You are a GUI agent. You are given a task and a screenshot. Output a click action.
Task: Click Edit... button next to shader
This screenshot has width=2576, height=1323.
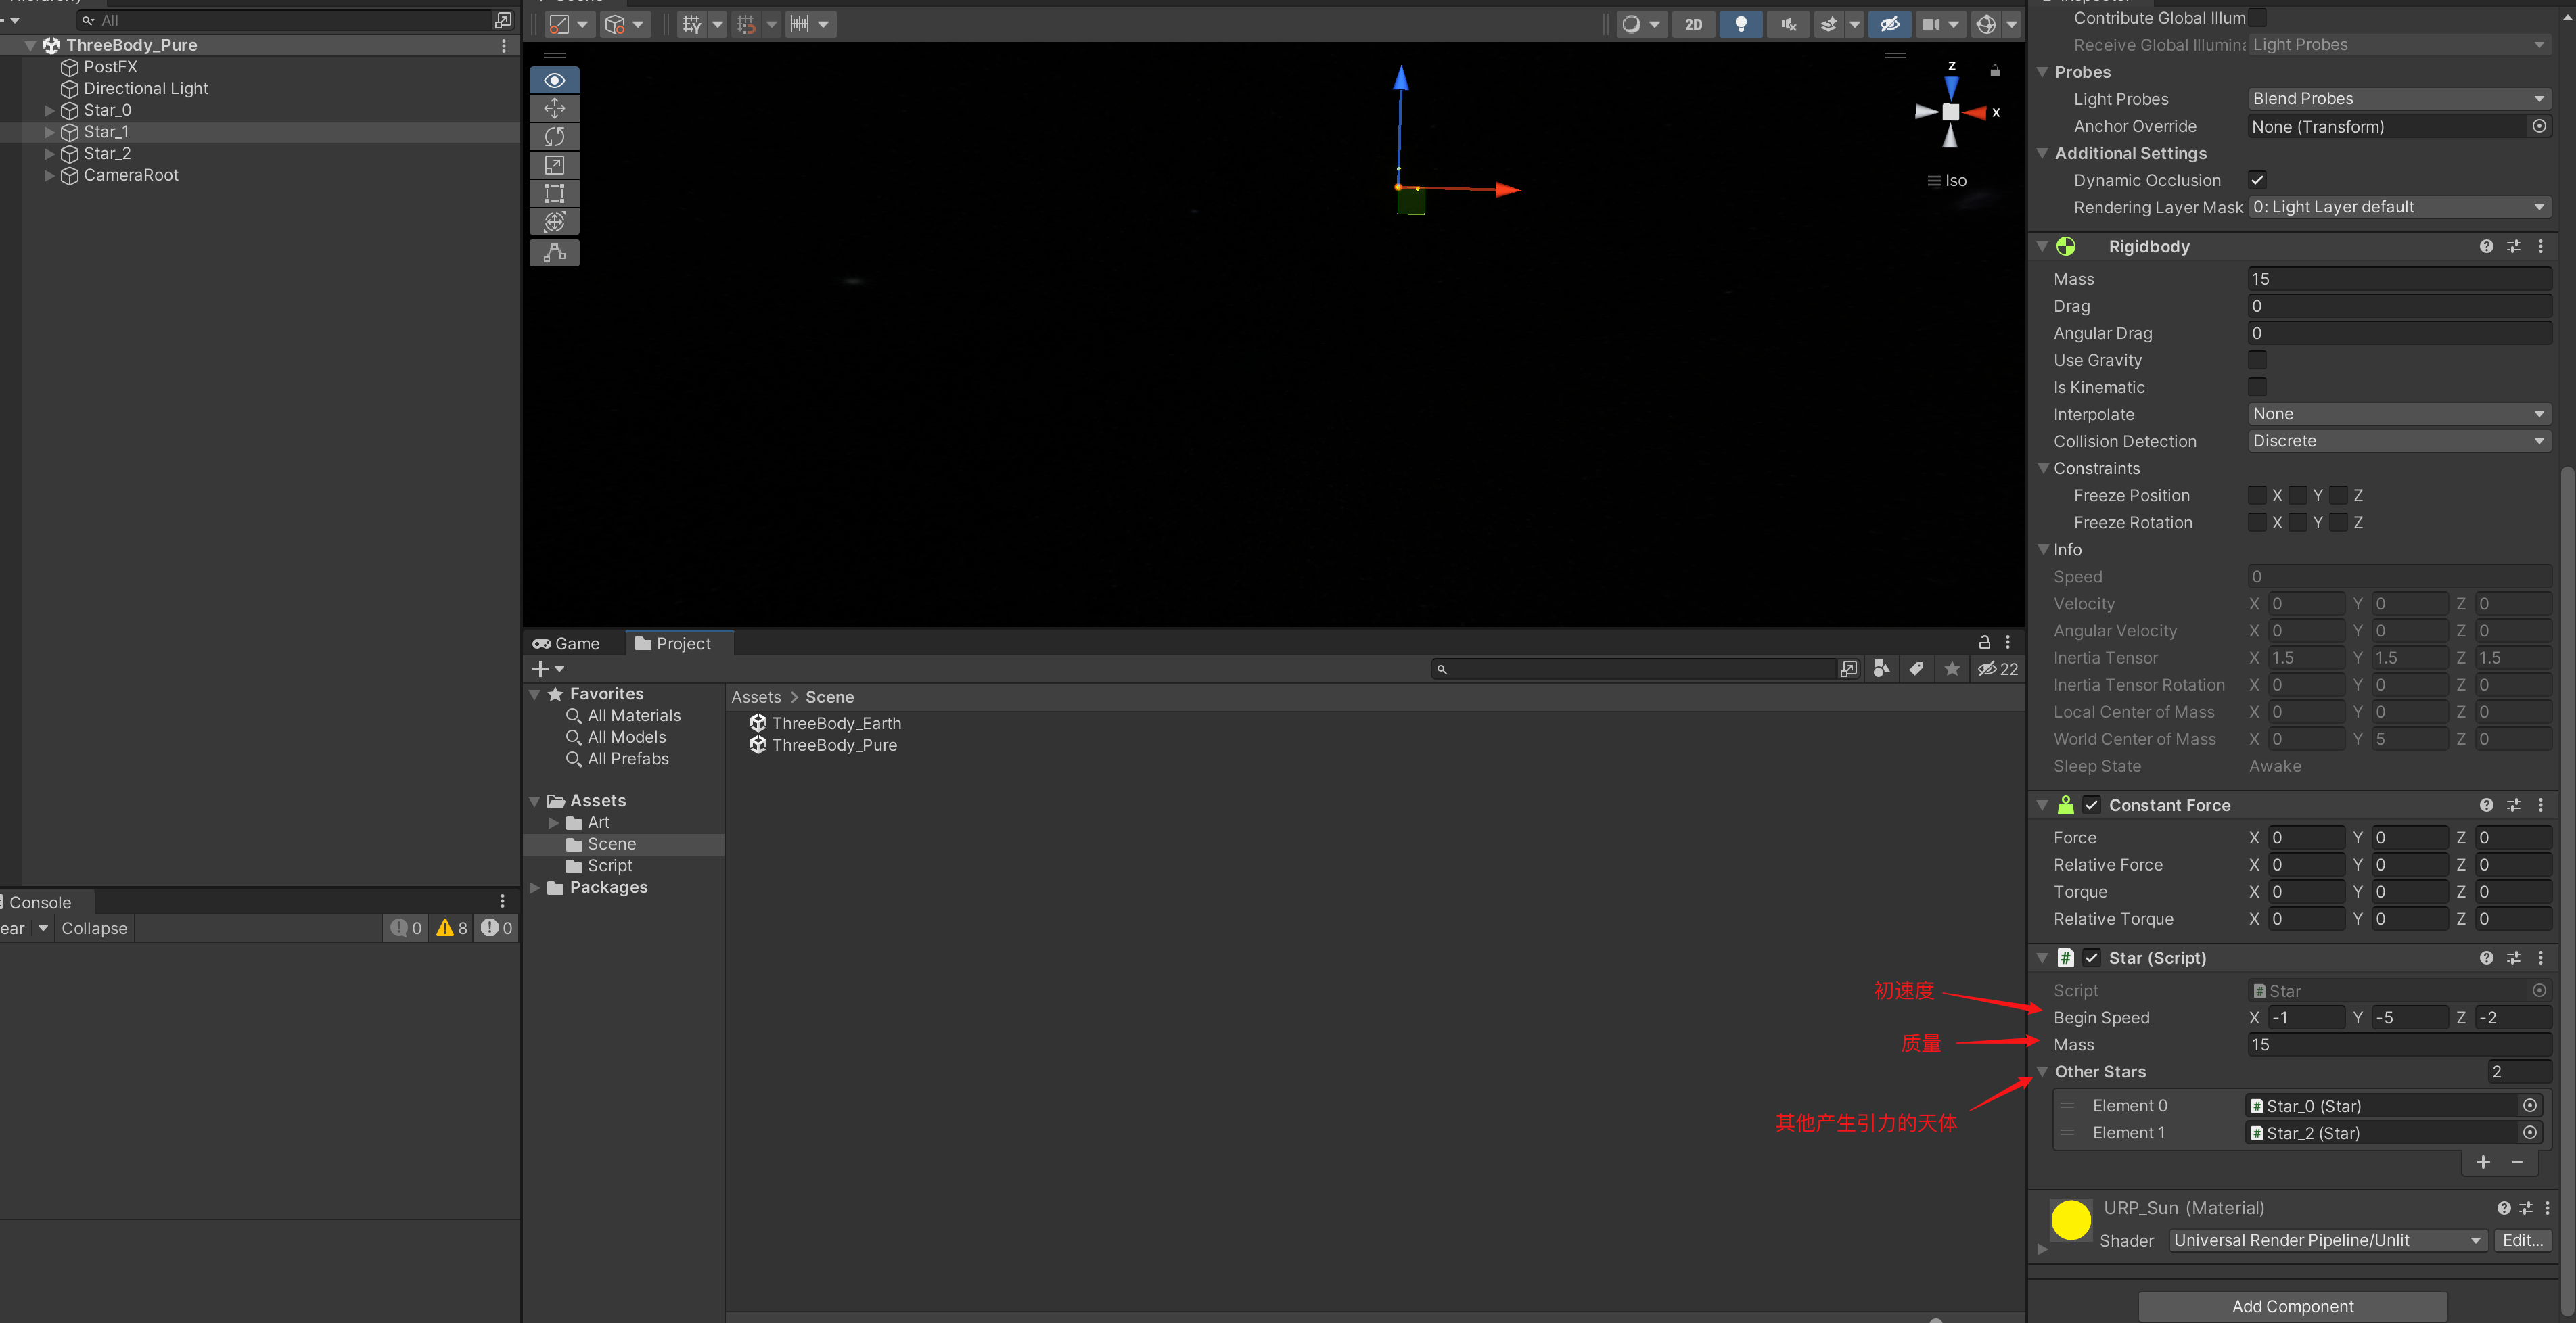tap(2523, 1240)
